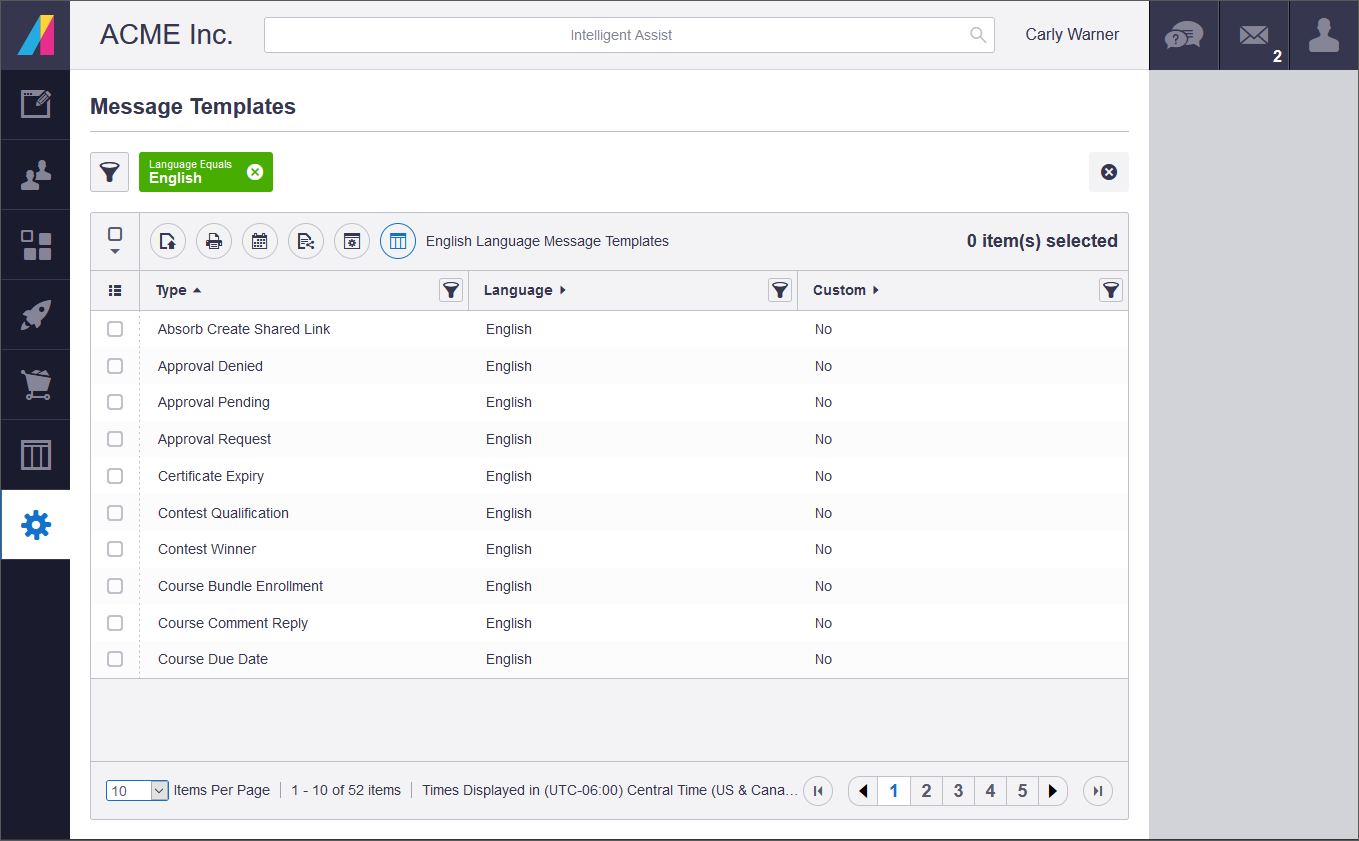
Task: Open the Reports section from the sidebar
Action: pos(35,454)
